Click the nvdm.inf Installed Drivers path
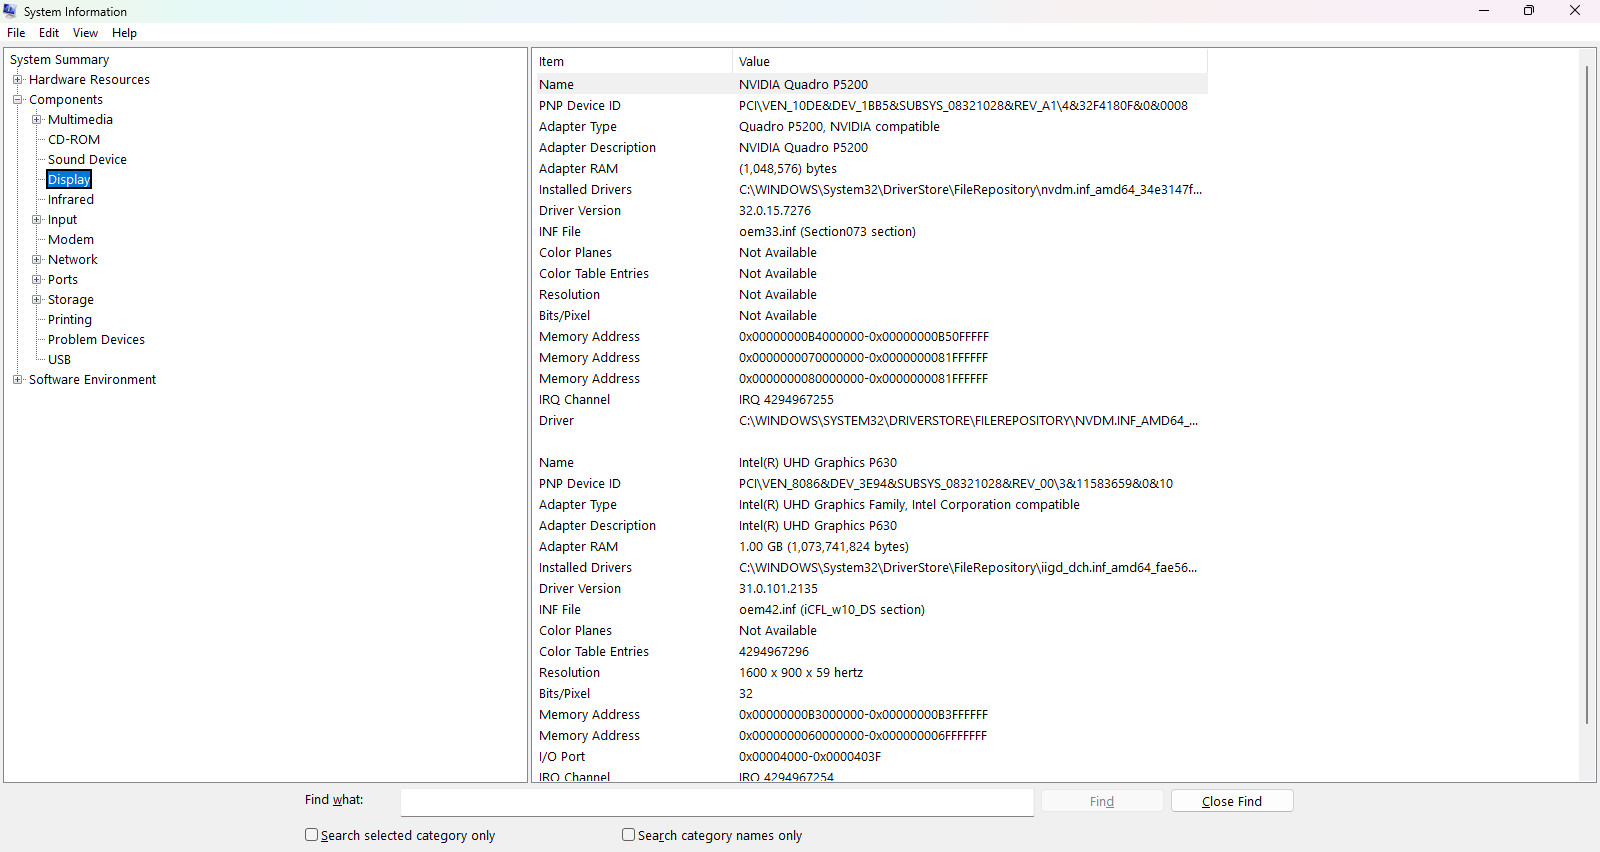Screen dimensions: 1600x852 970,190
